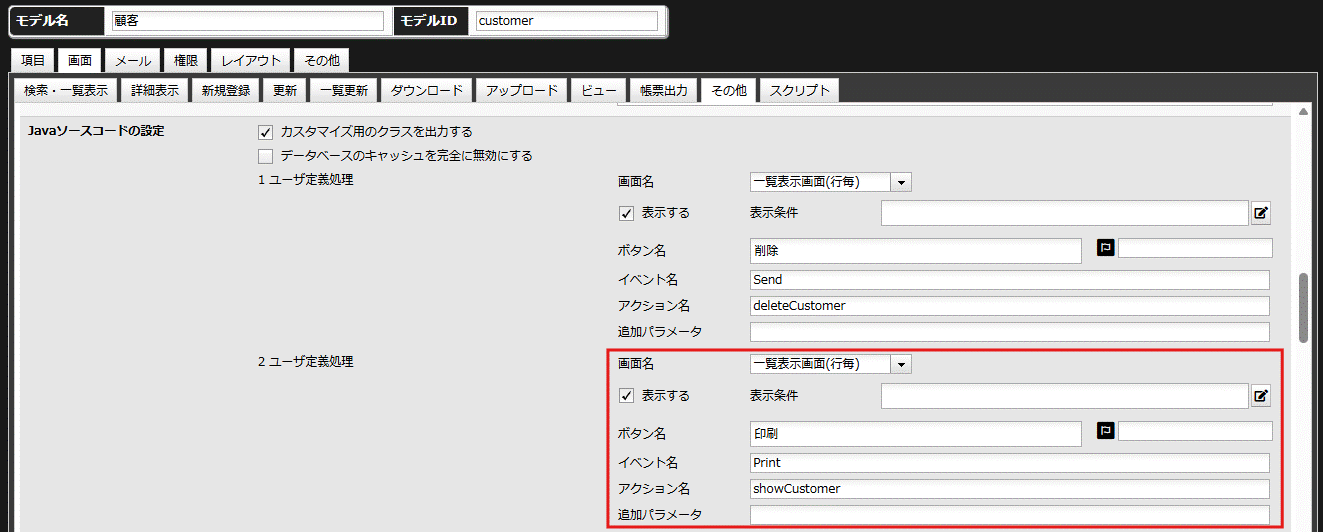Screen dimensions: 1323x532
Task: Click 2 ユーザ定義処理 label
Action: pyautogui.click(x=305, y=362)
